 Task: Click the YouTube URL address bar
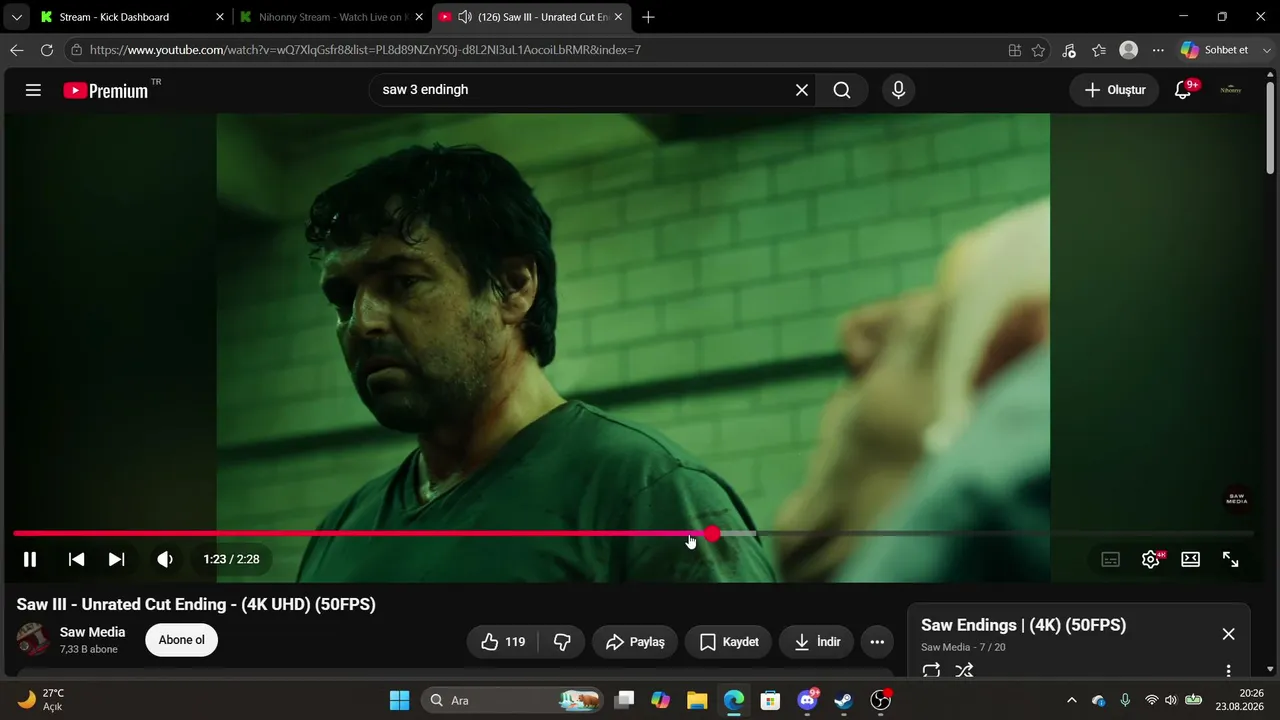coord(540,50)
